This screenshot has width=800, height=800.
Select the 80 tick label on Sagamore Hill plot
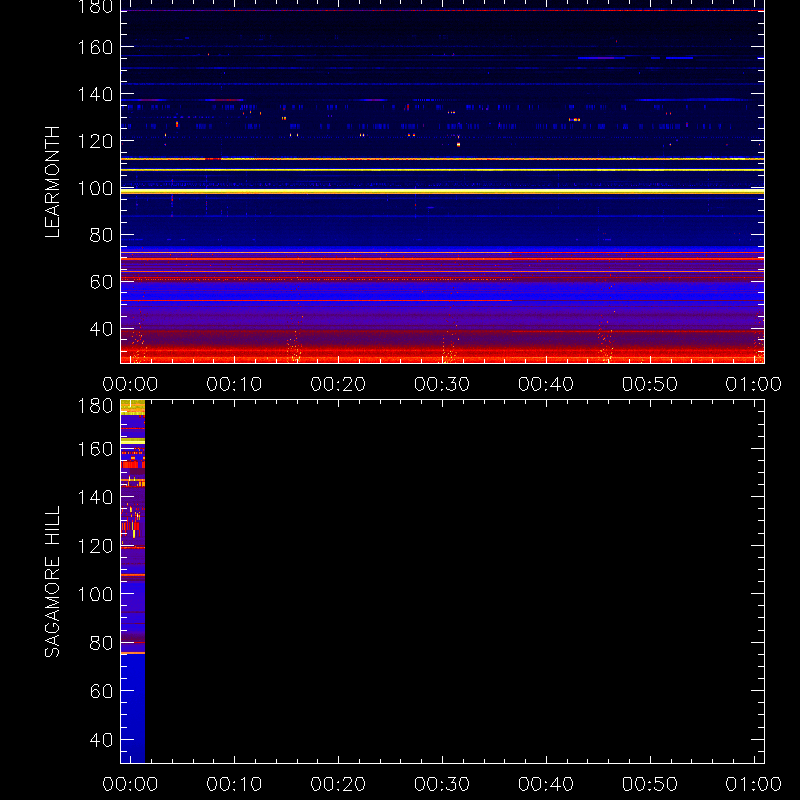[x=101, y=643]
